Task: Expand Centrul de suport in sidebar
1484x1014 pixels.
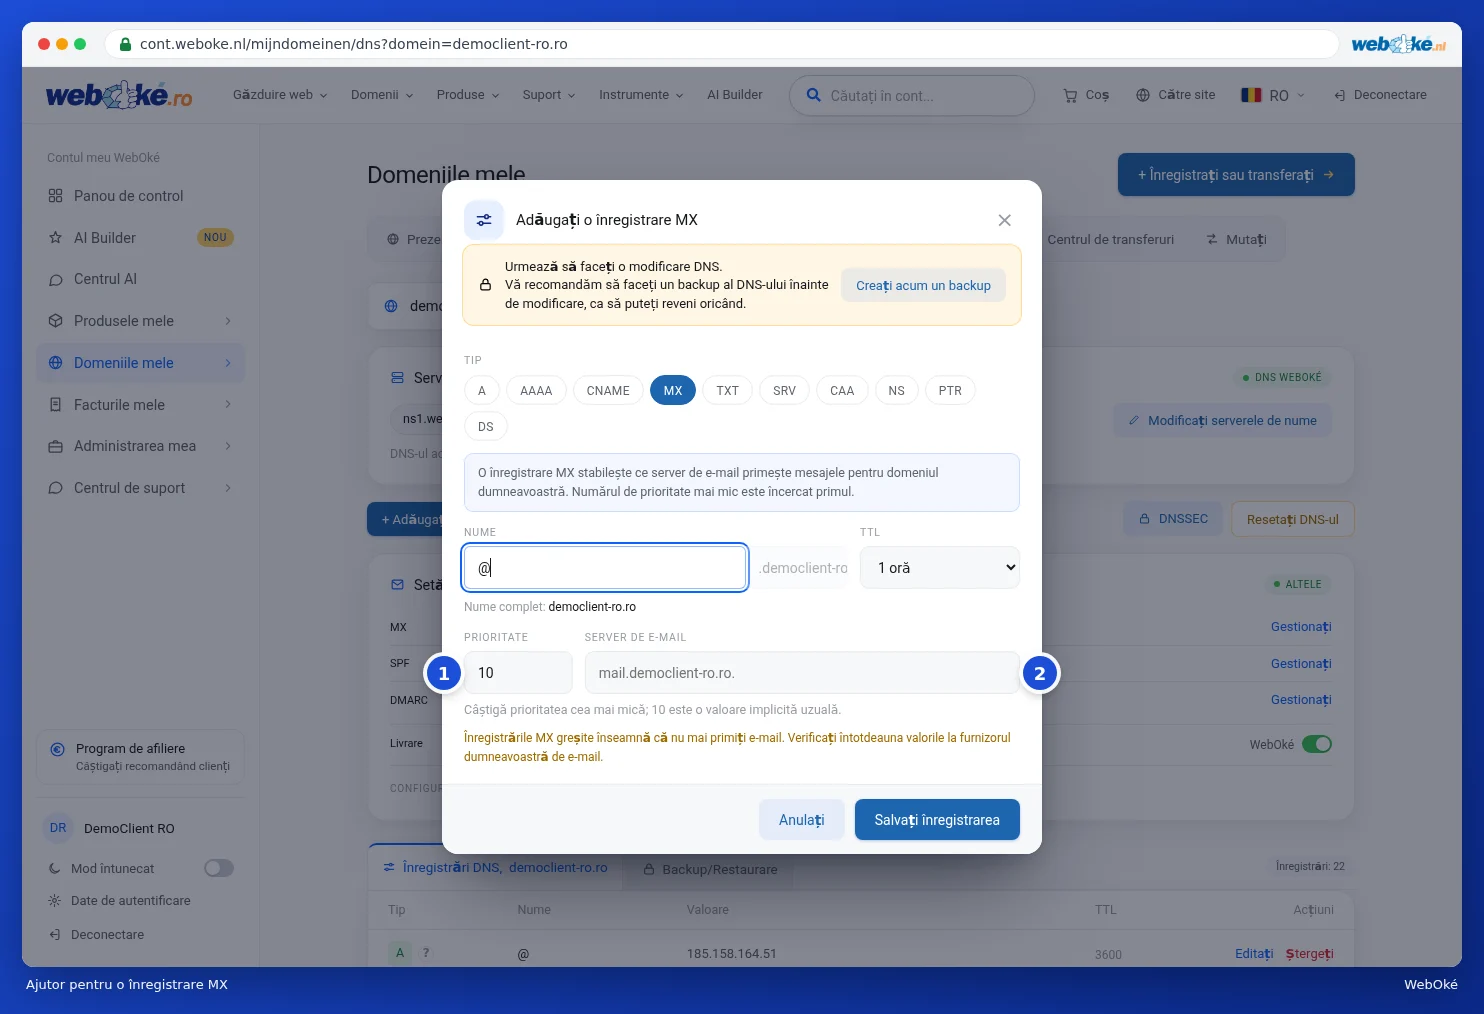Action: 140,488
